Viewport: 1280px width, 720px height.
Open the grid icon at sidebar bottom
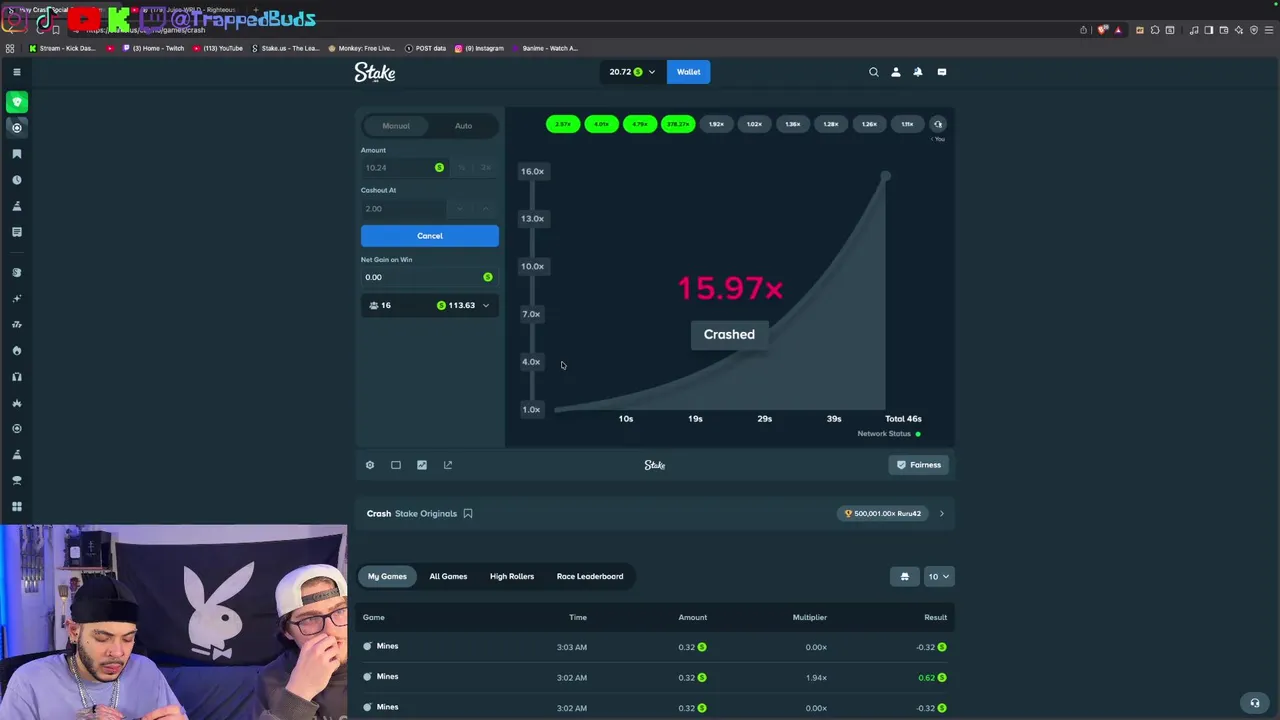tap(17, 507)
